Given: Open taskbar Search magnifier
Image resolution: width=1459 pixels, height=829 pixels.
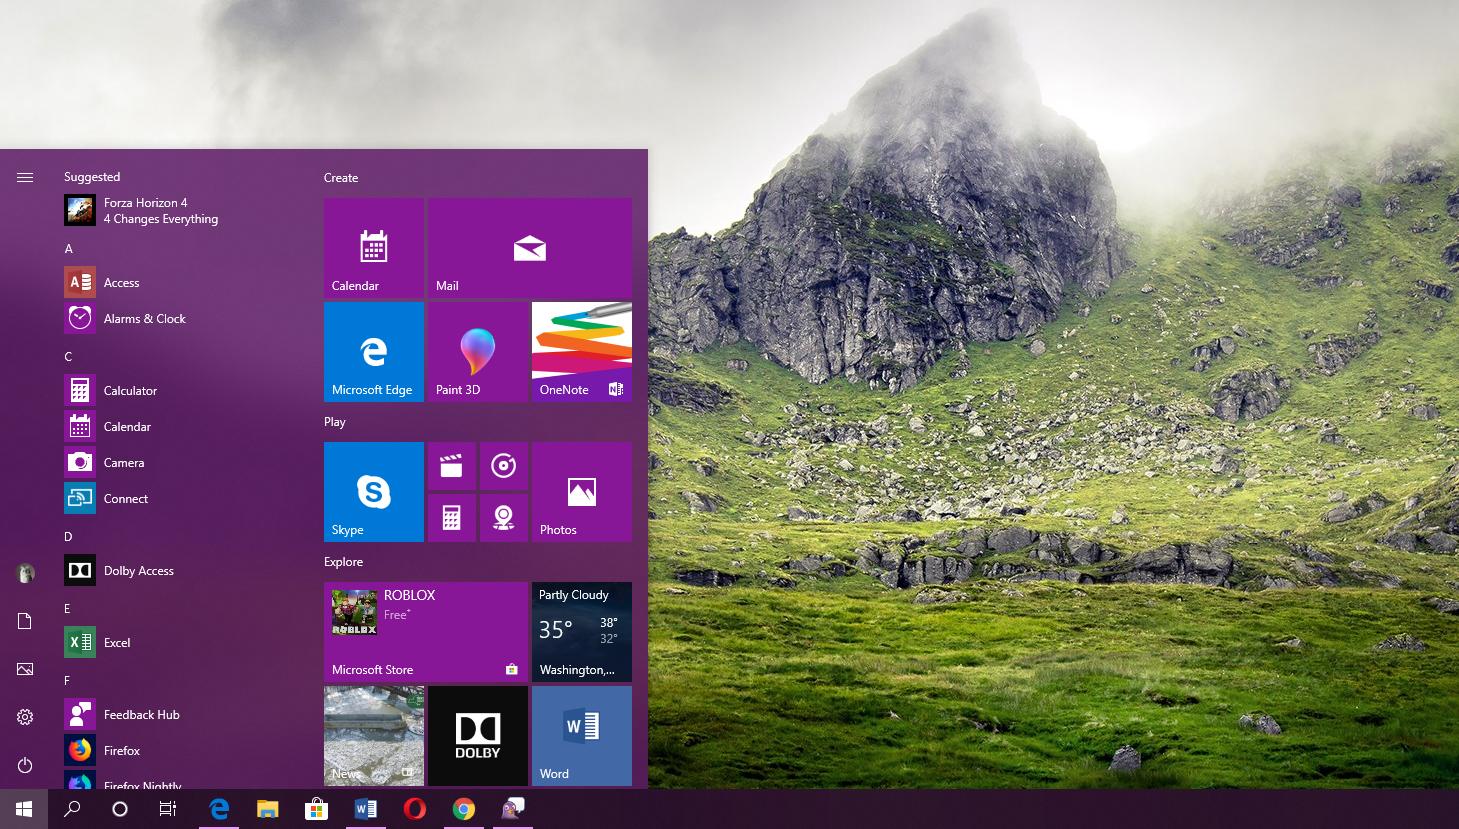Looking at the screenshot, I should [x=72, y=809].
